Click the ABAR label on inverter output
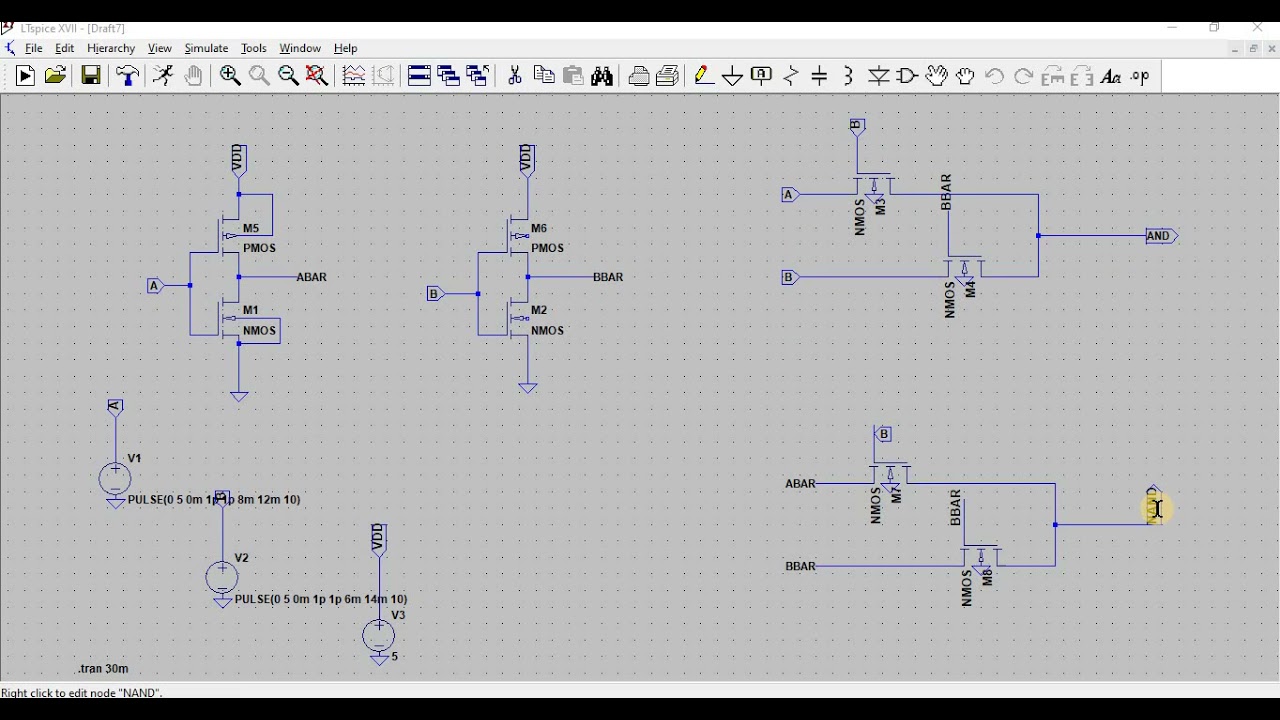 pyautogui.click(x=312, y=277)
